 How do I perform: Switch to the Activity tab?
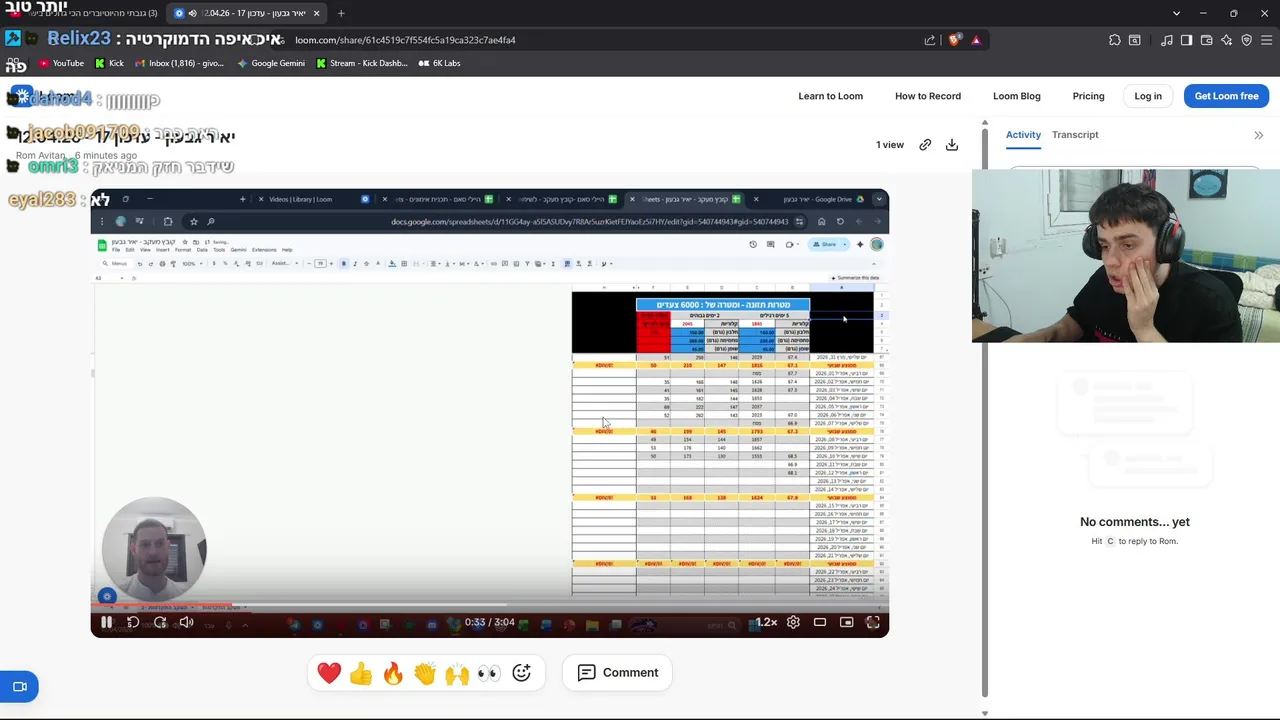tap(1023, 135)
